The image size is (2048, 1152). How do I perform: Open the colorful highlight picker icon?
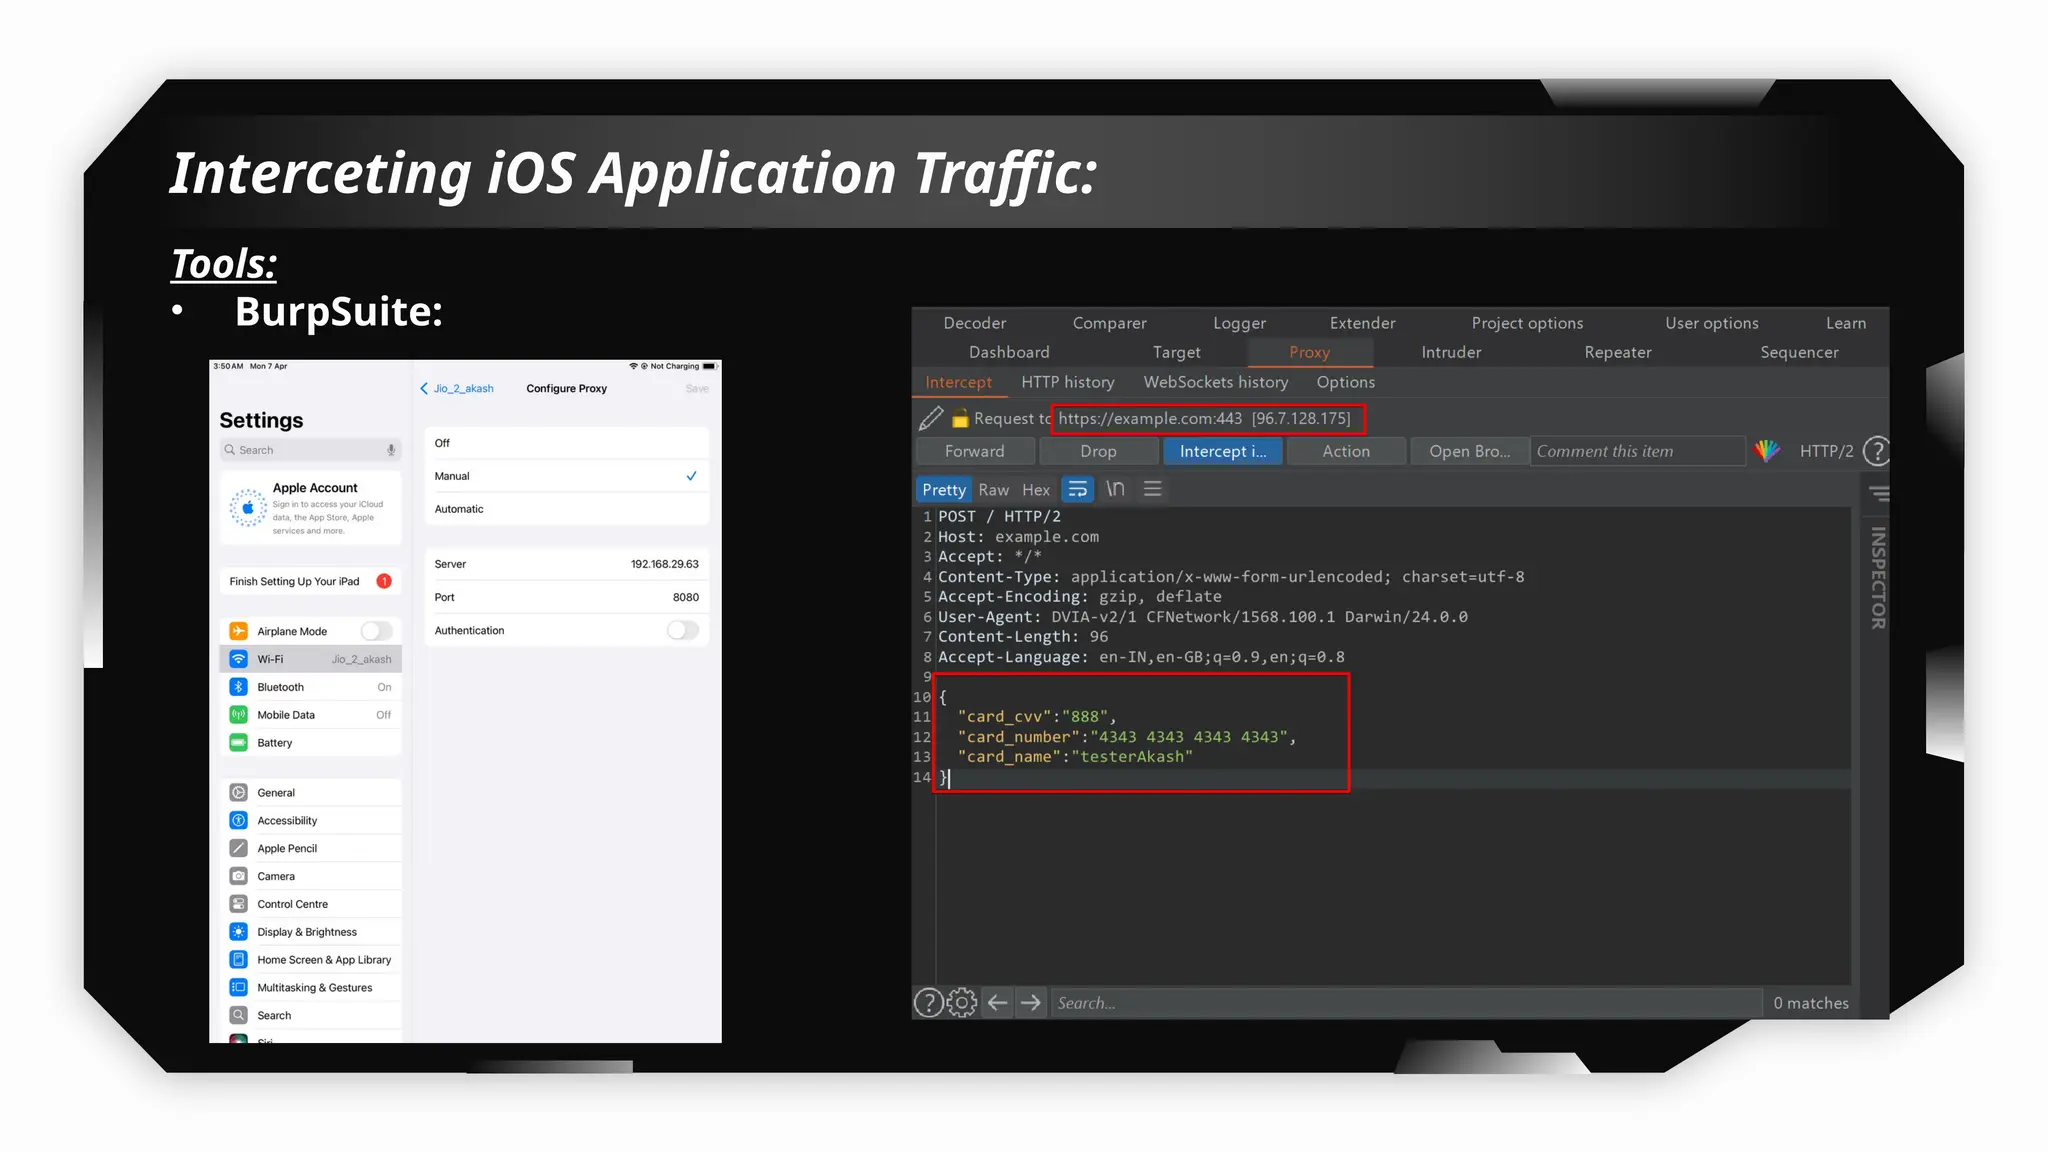tap(1767, 451)
